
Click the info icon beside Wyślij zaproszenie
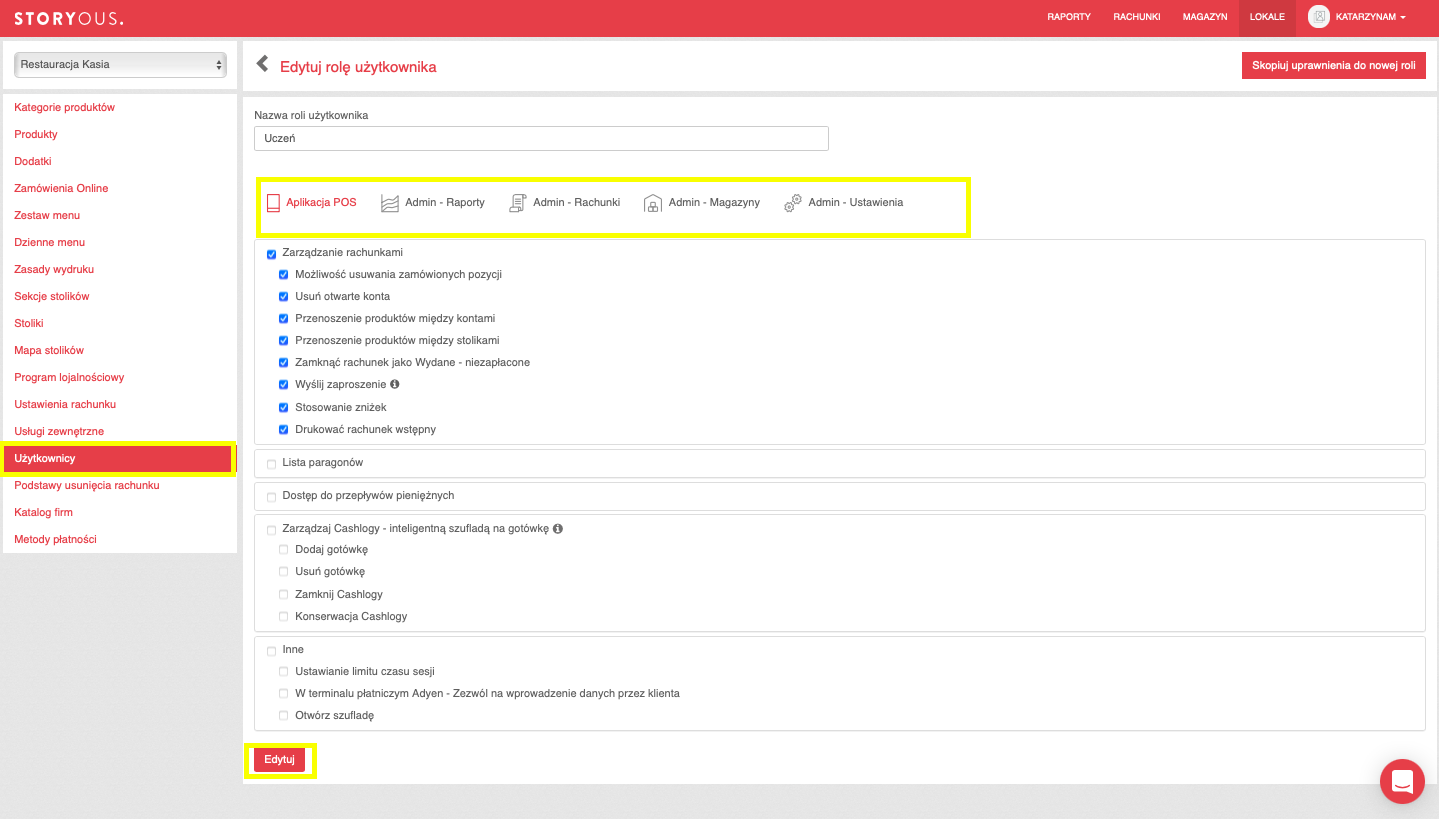point(395,384)
